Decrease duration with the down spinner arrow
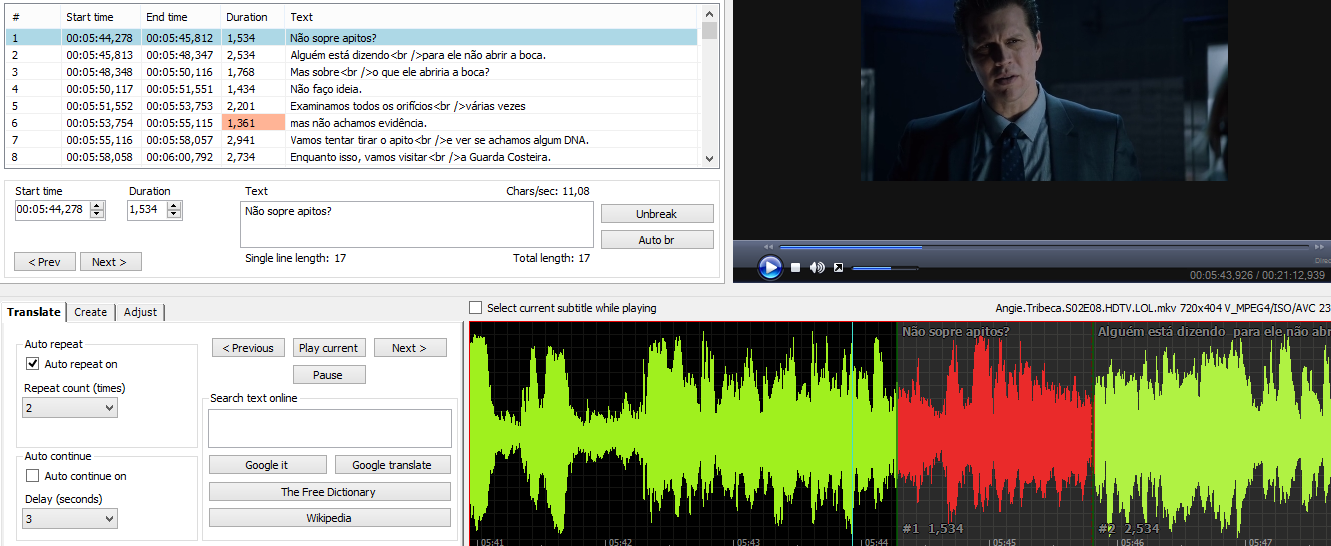The image size is (1331, 546). point(174,214)
